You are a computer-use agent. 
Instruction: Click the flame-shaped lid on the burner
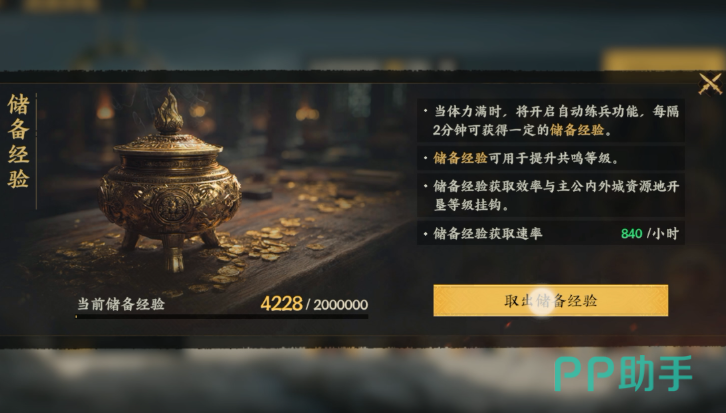[x=169, y=112]
